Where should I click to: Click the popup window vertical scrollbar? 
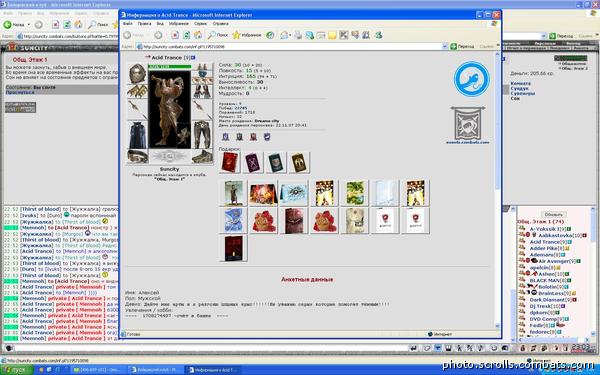coord(498,190)
